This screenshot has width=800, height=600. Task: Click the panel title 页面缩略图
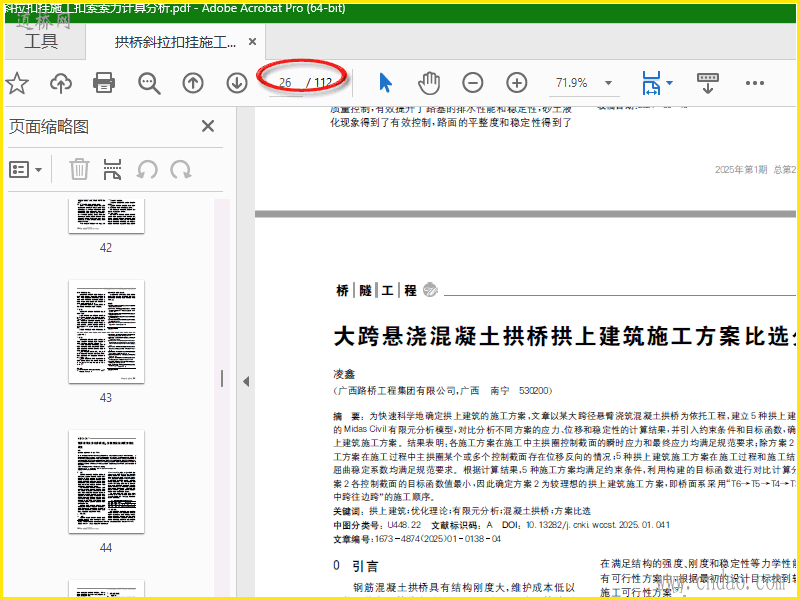click(49, 127)
